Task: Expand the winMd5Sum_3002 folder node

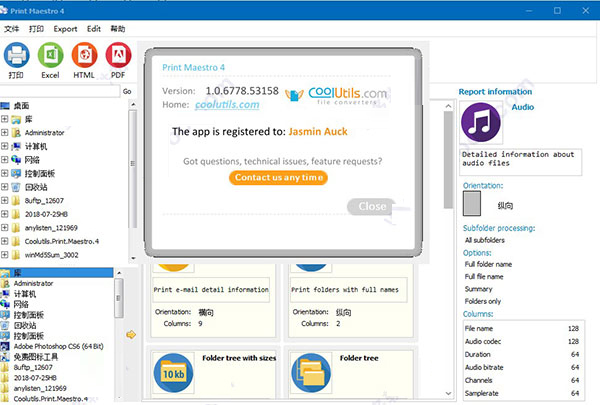Action: [x=4, y=255]
